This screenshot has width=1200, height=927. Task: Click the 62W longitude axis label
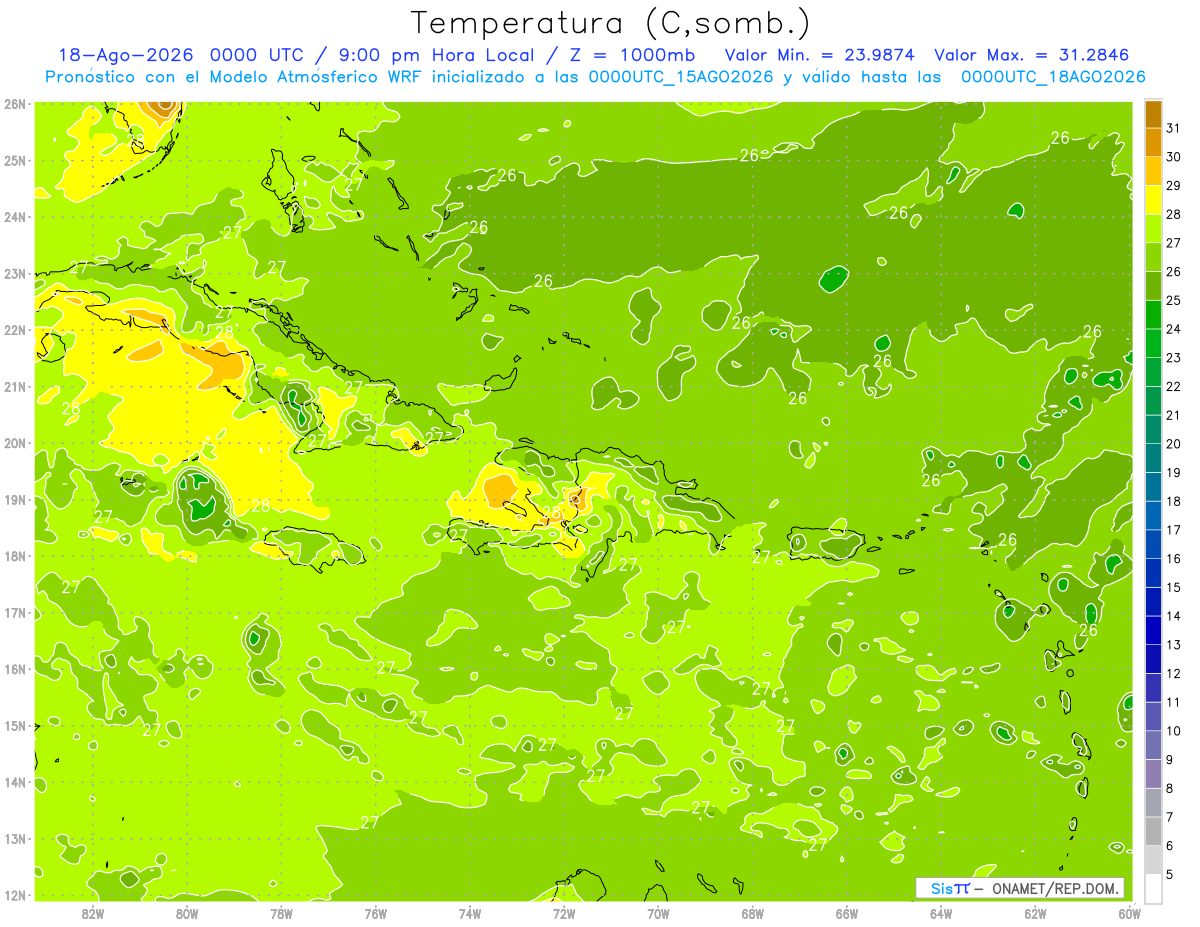click(1035, 914)
